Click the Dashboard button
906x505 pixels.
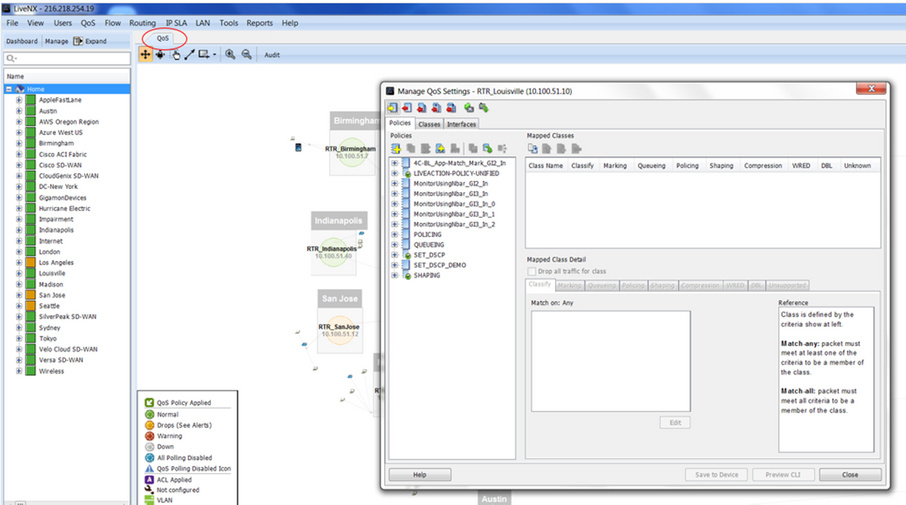(22, 41)
